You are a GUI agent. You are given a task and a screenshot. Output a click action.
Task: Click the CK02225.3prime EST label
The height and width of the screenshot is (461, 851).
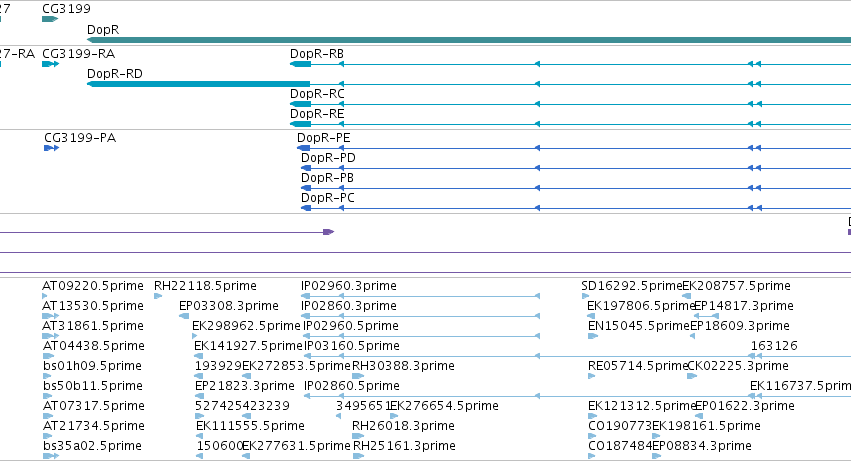[x=738, y=366]
